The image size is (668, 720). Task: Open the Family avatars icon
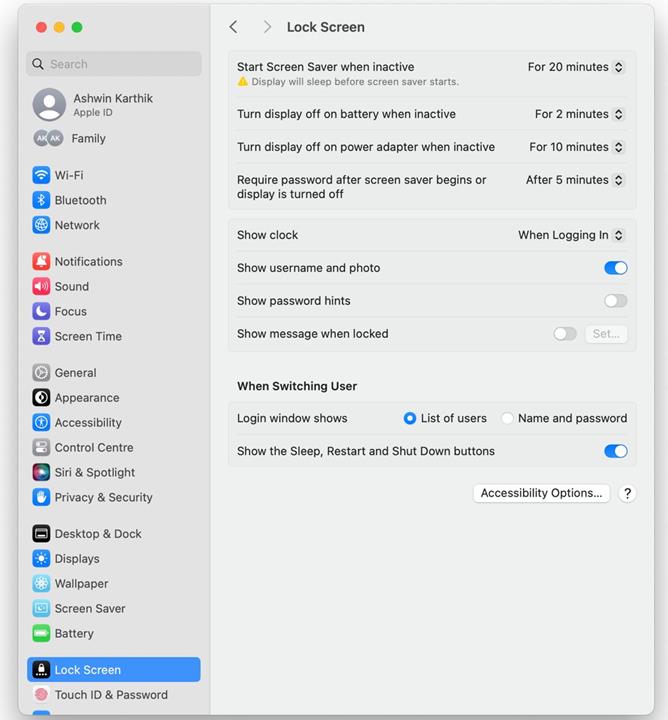48,138
